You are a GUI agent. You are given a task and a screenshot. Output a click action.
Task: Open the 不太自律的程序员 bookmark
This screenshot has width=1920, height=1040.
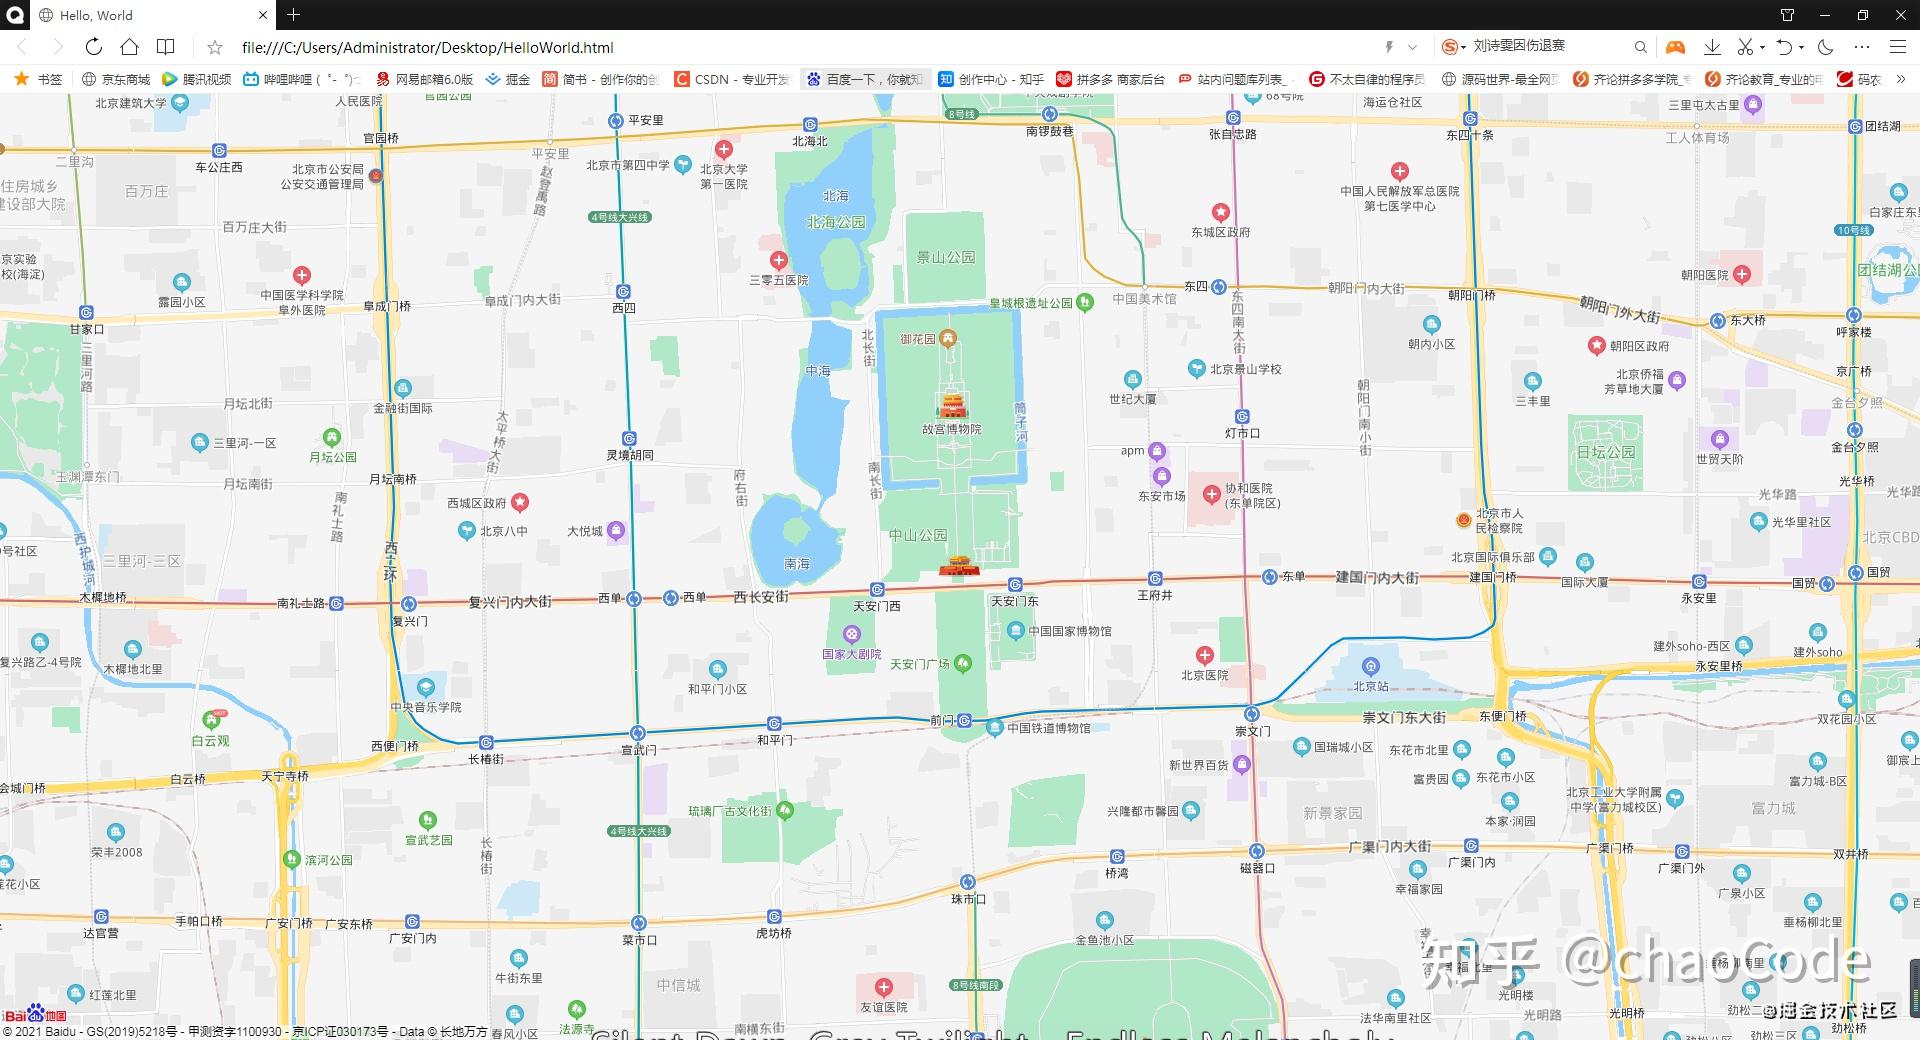pos(1367,79)
